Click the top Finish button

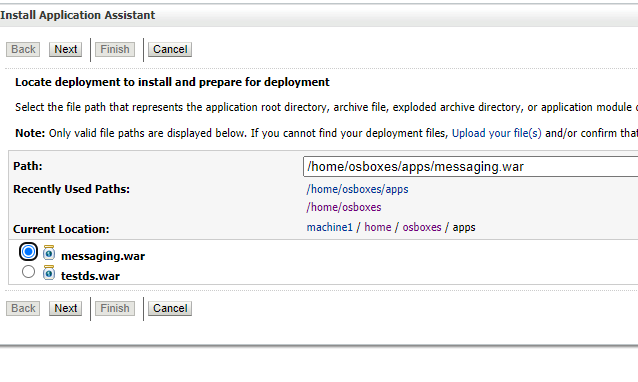point(115,50)
